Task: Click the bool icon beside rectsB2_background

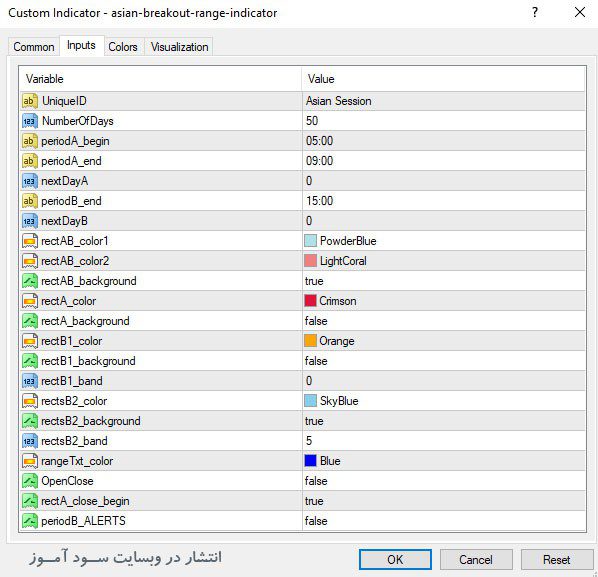Action: (30, 421)
